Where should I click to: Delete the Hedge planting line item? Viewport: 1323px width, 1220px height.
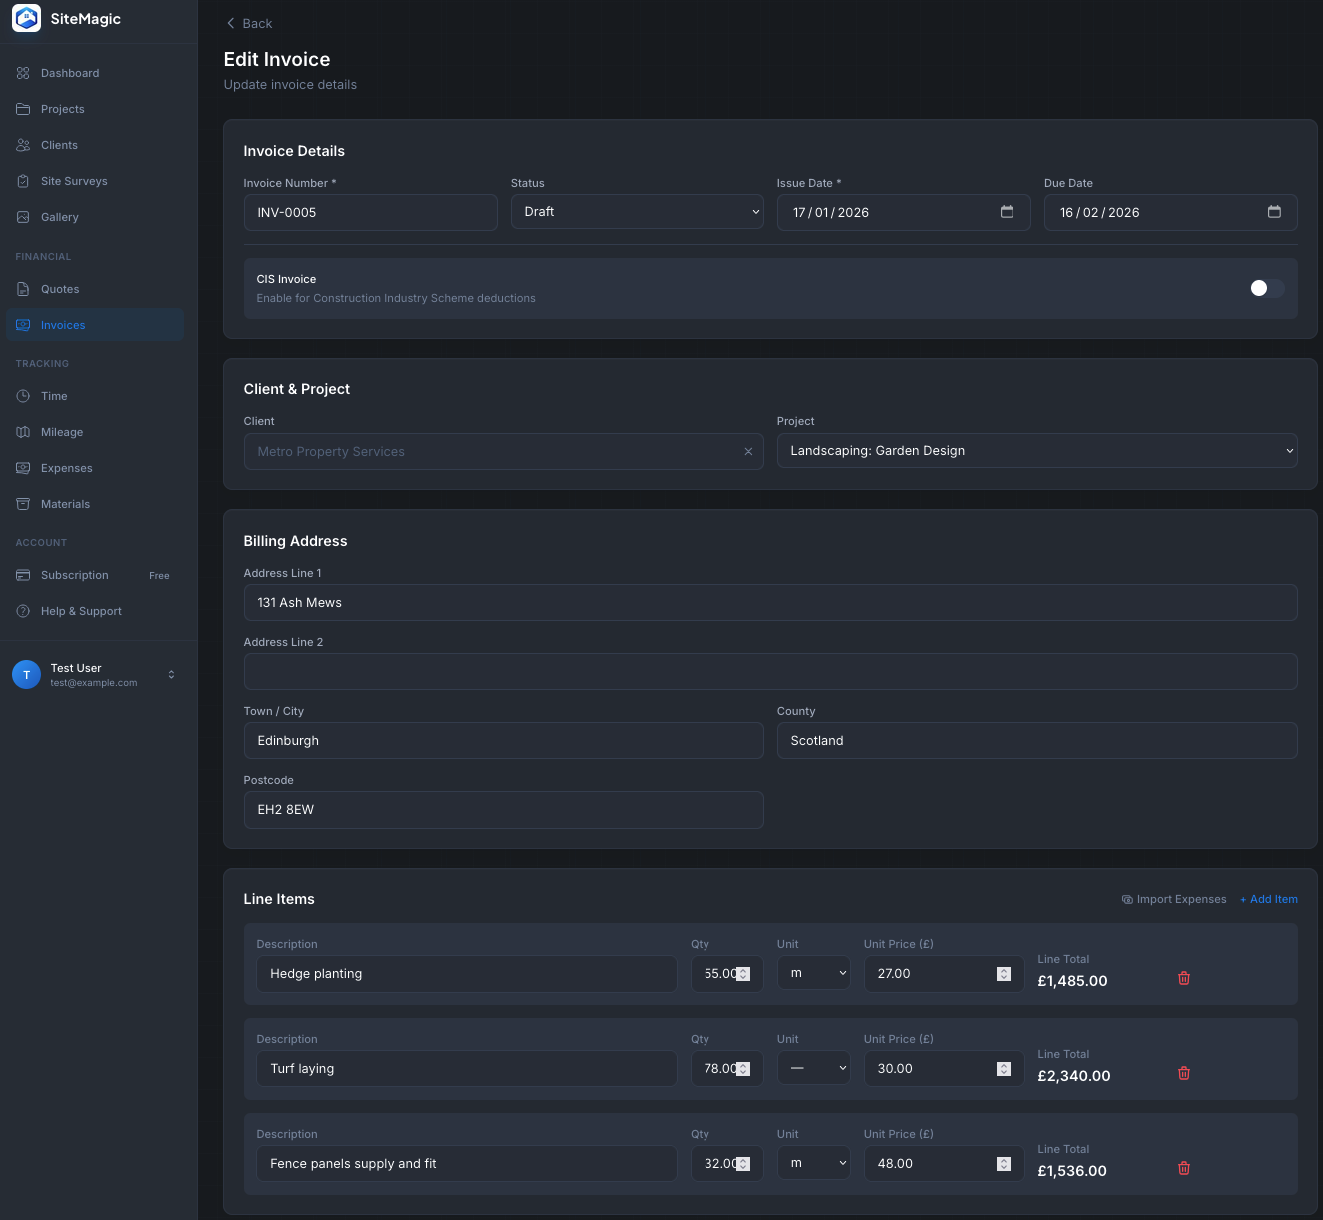pos(1184,978)
